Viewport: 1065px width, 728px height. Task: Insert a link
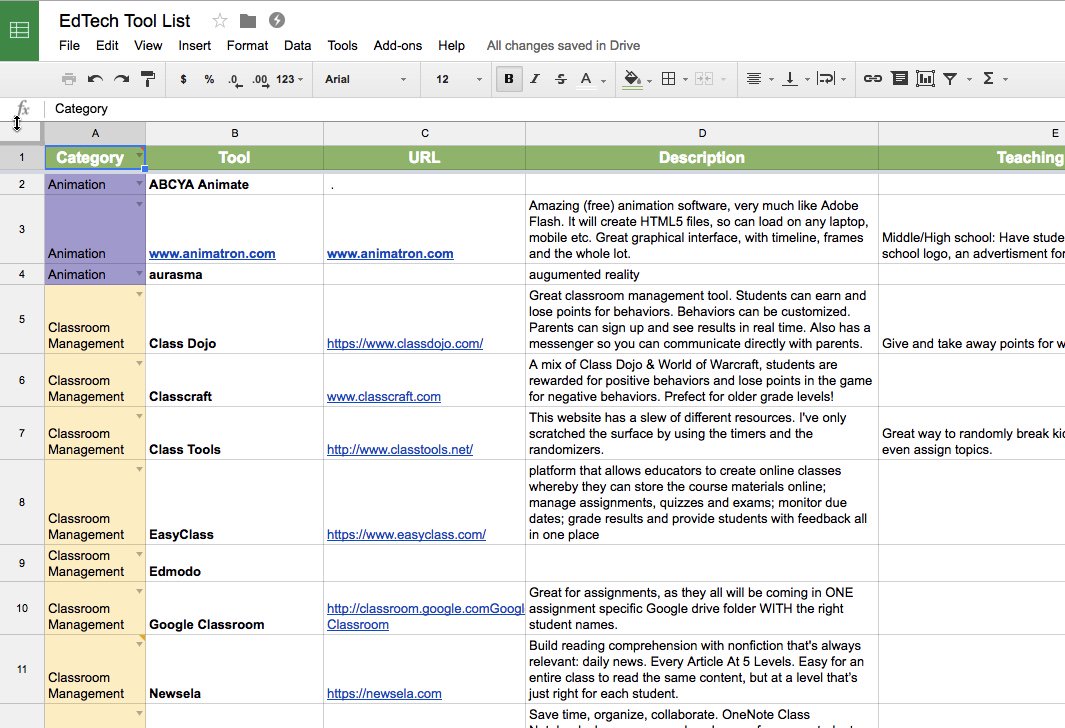coord(873,79)
